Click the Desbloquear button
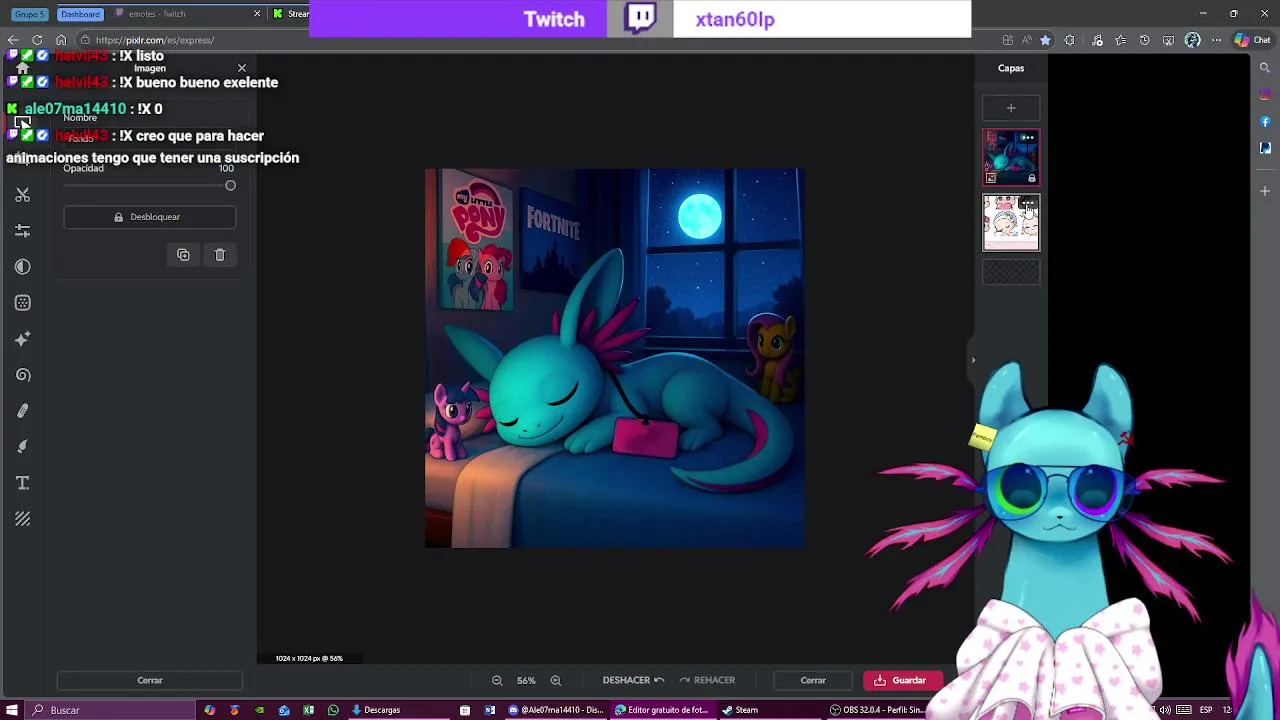 pyautogui.click(x=150, y=217)
